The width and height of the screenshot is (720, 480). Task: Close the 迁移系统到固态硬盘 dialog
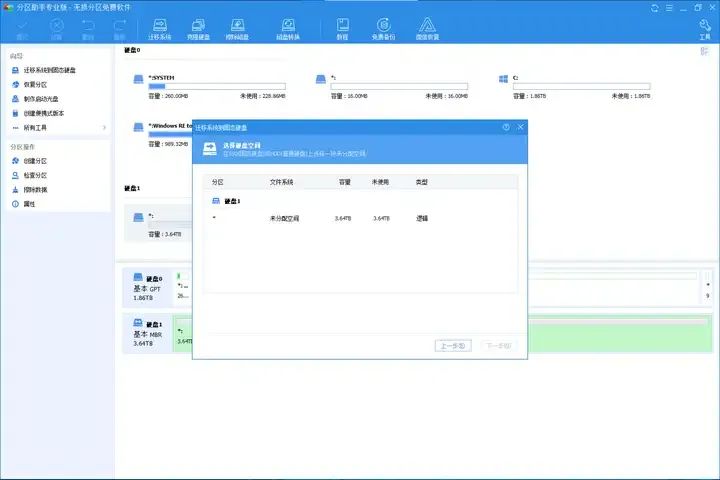point(520,127)
